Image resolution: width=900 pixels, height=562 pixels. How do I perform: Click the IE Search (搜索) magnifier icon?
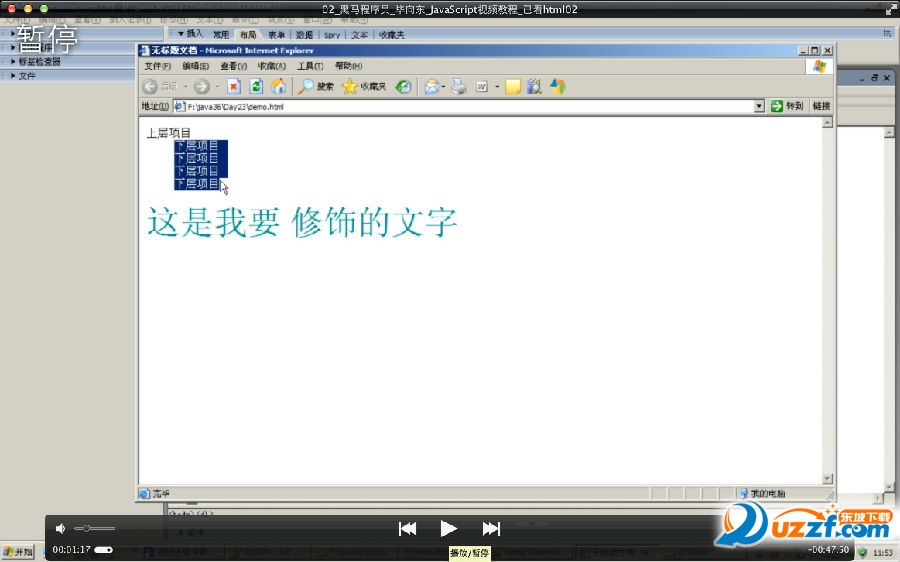(x=305, y=87)
